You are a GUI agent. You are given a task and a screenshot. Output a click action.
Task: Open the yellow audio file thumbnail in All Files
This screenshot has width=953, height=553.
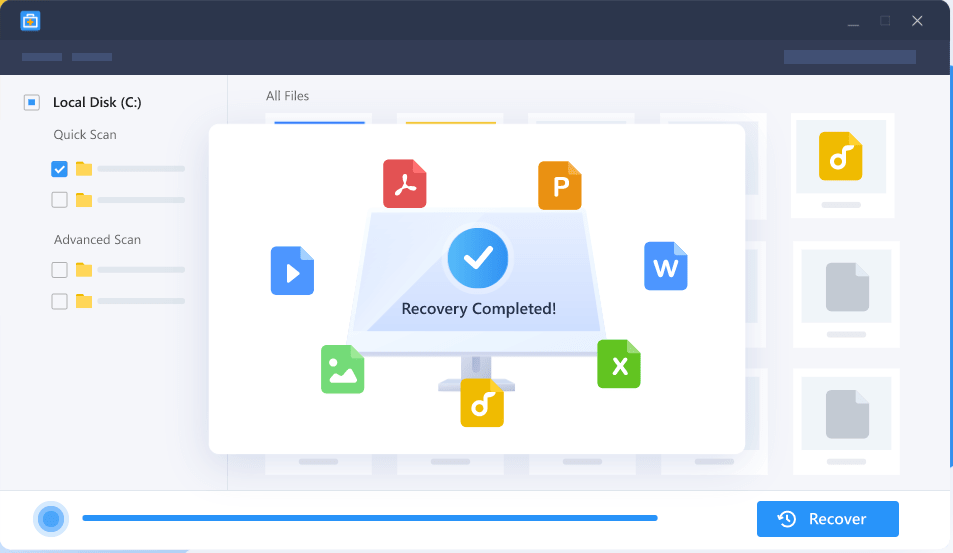pyautogui.click(x=841, y=156)
